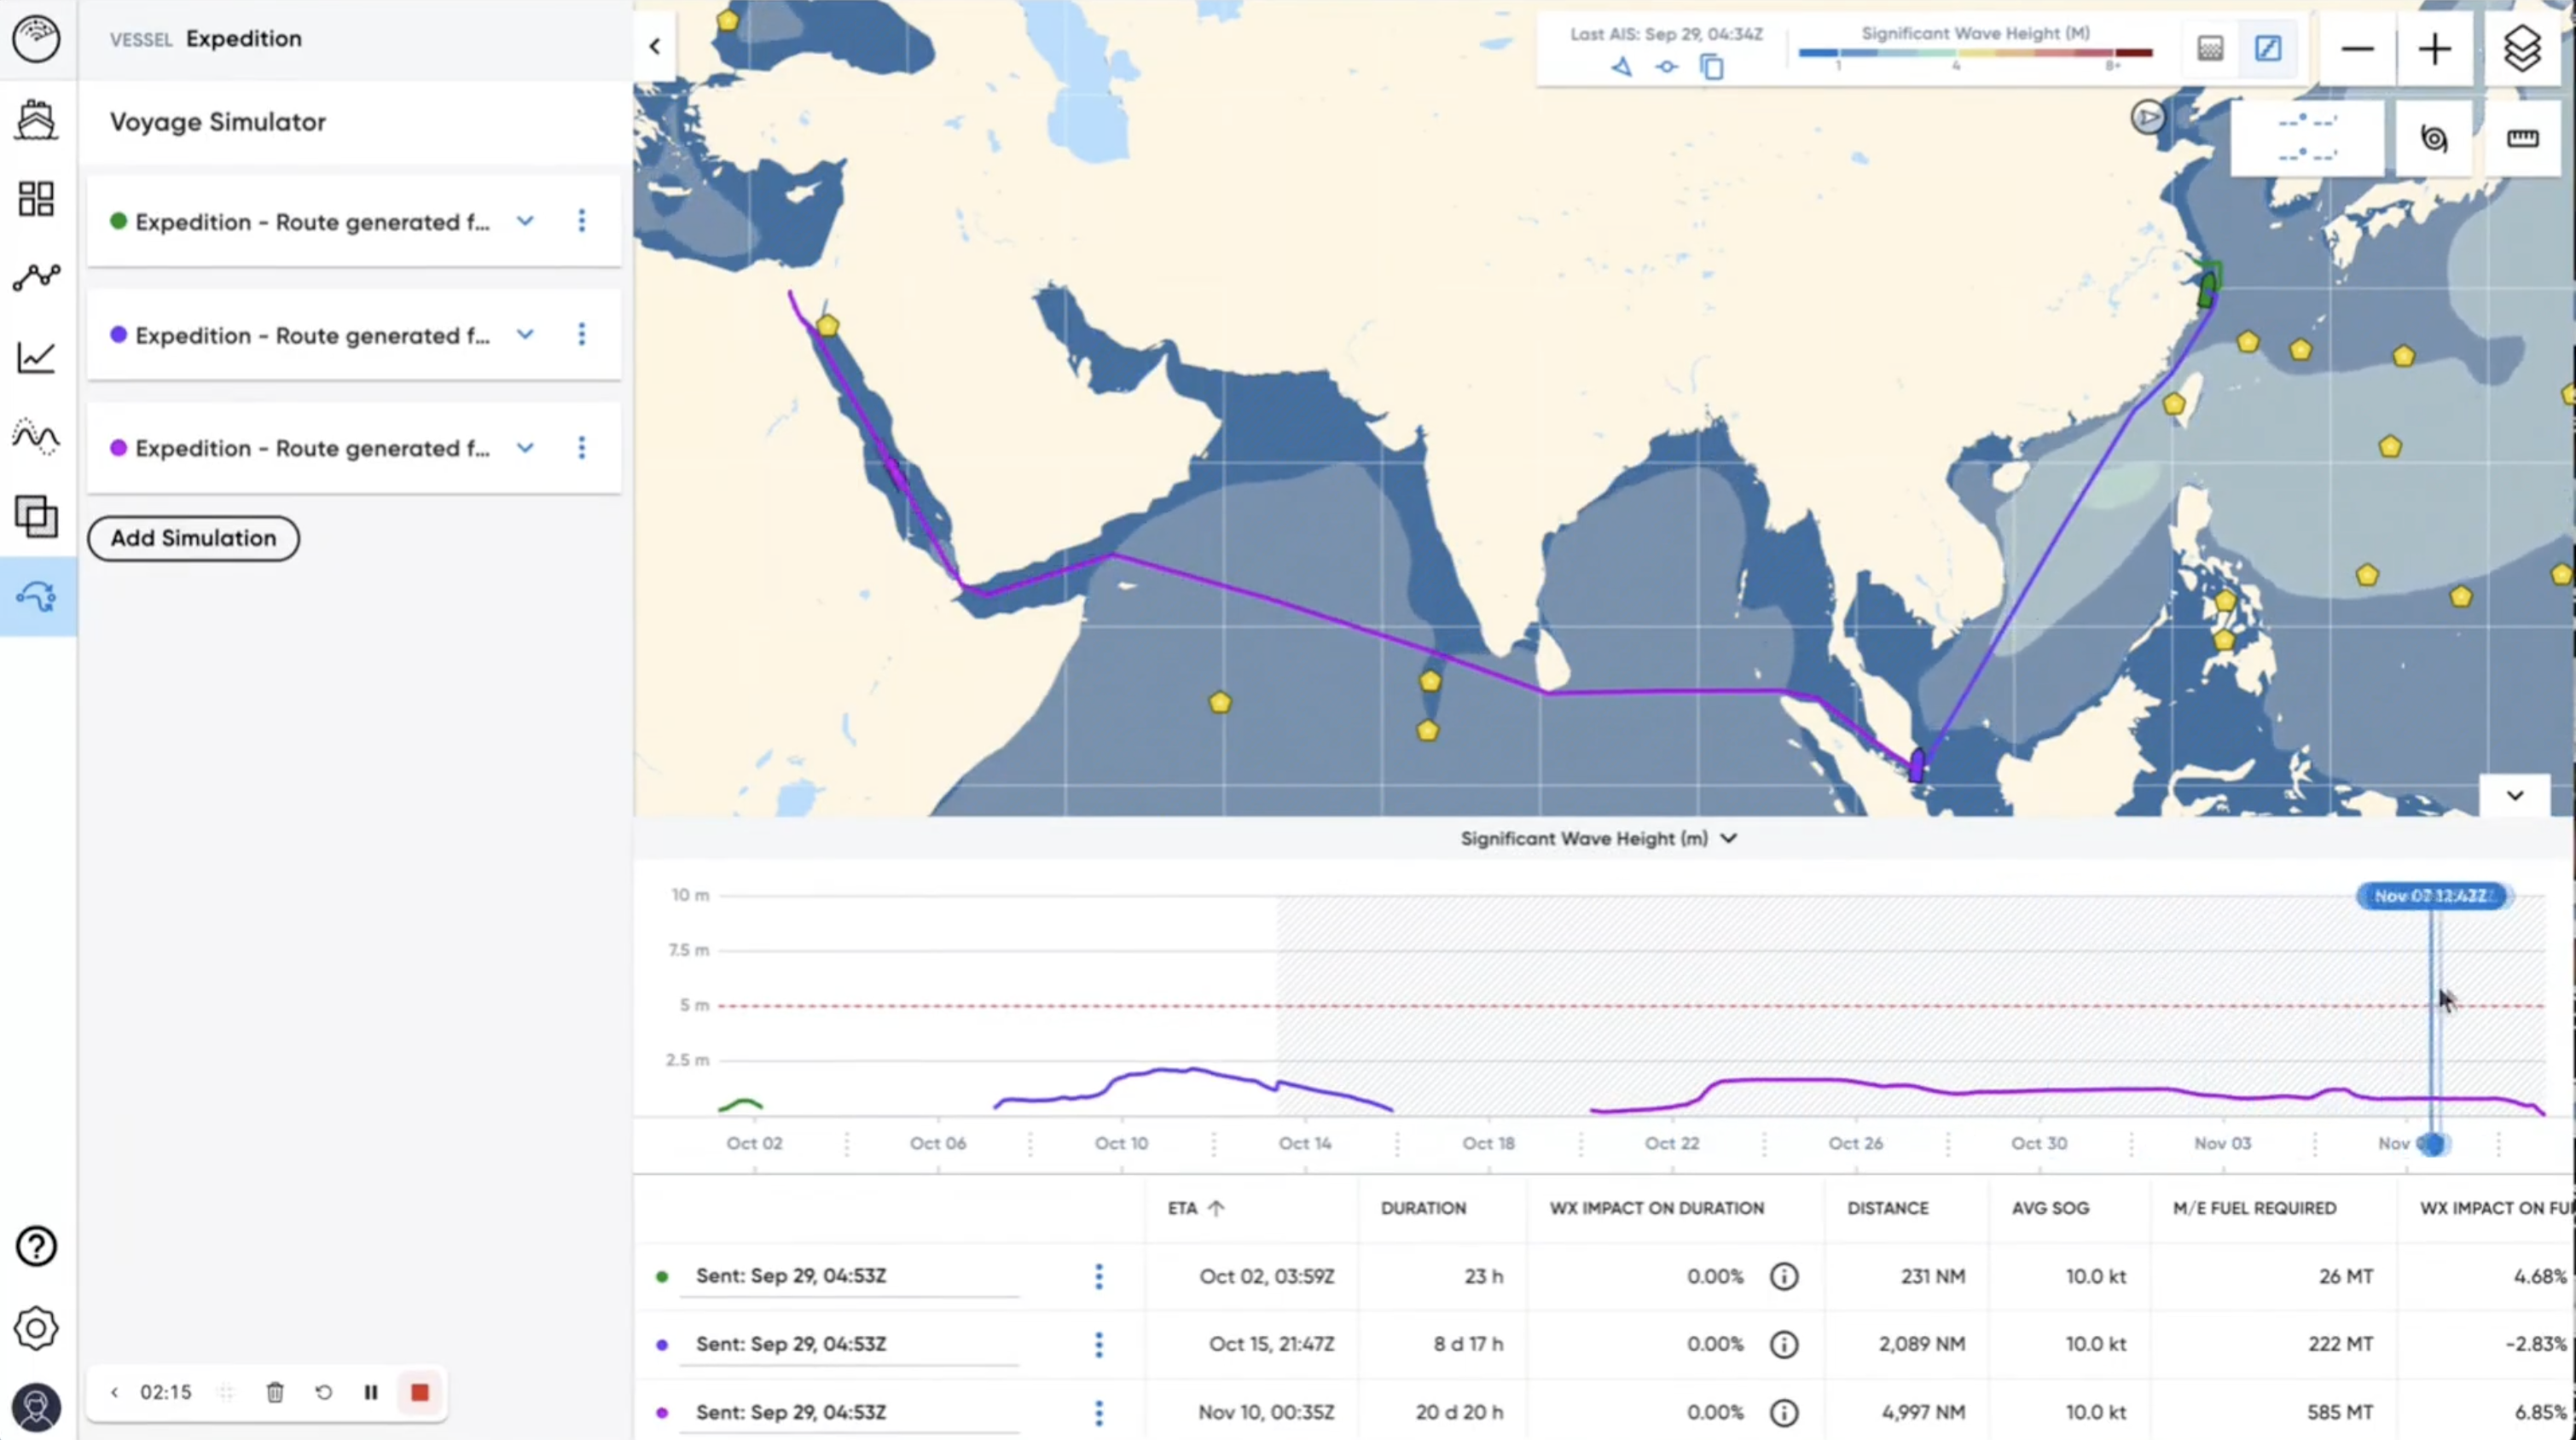Pause the screen recording
The image size is (2576, 1440).
(x=371, y=1392)
